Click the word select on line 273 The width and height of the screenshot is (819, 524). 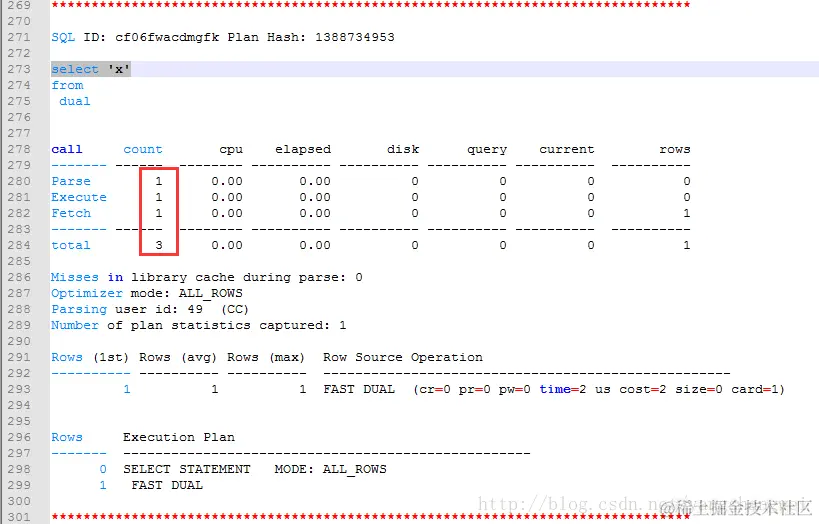75,69
